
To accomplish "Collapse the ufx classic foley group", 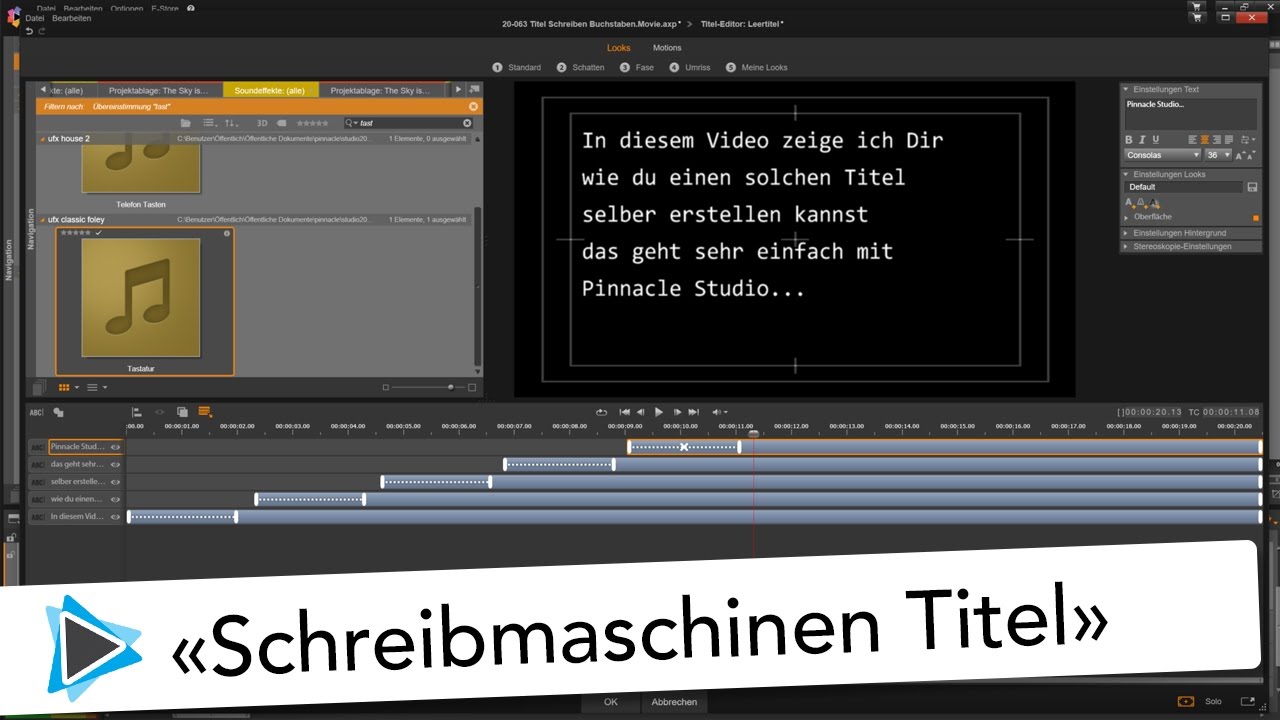I will click(41, 219).
